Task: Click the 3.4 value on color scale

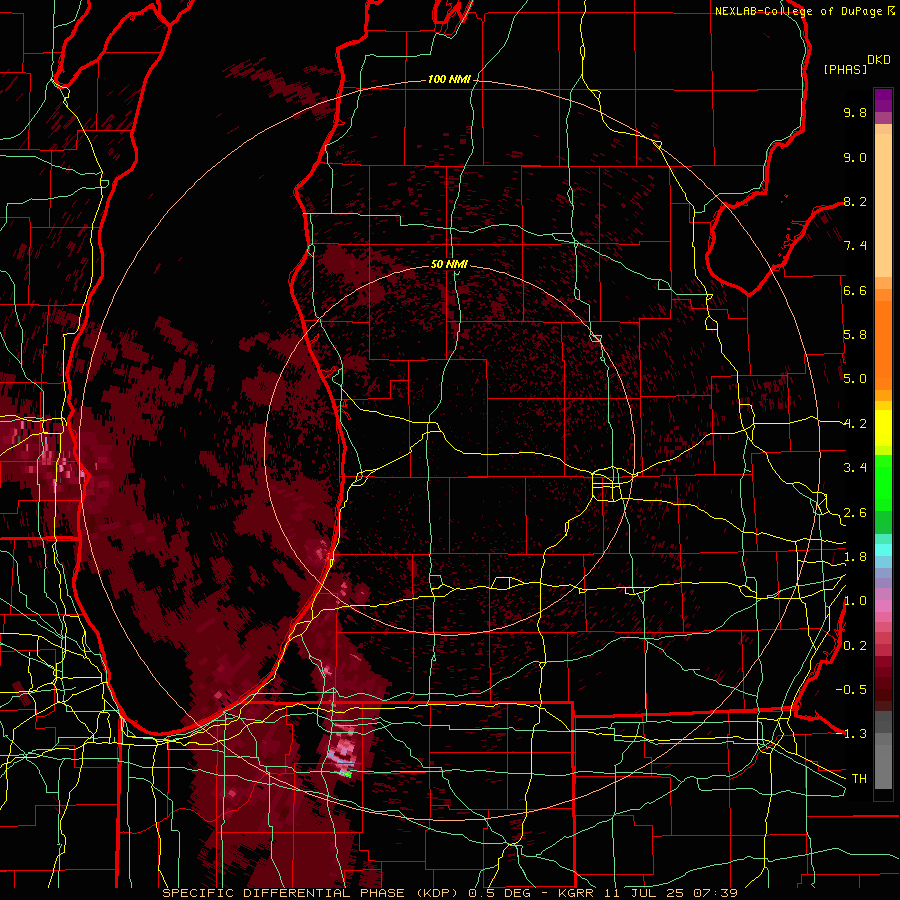Action: (x=855, y=468)
